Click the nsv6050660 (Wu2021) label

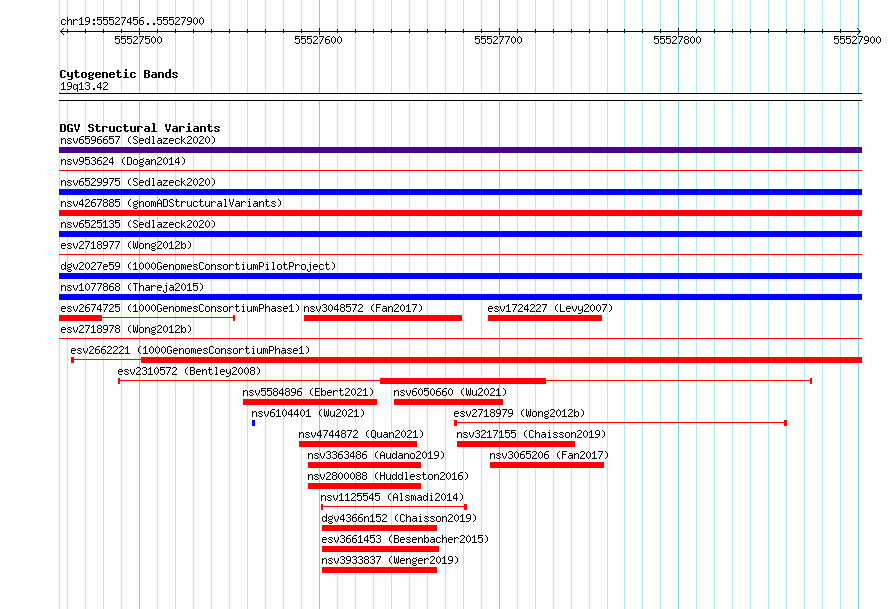tap(450, 392)
